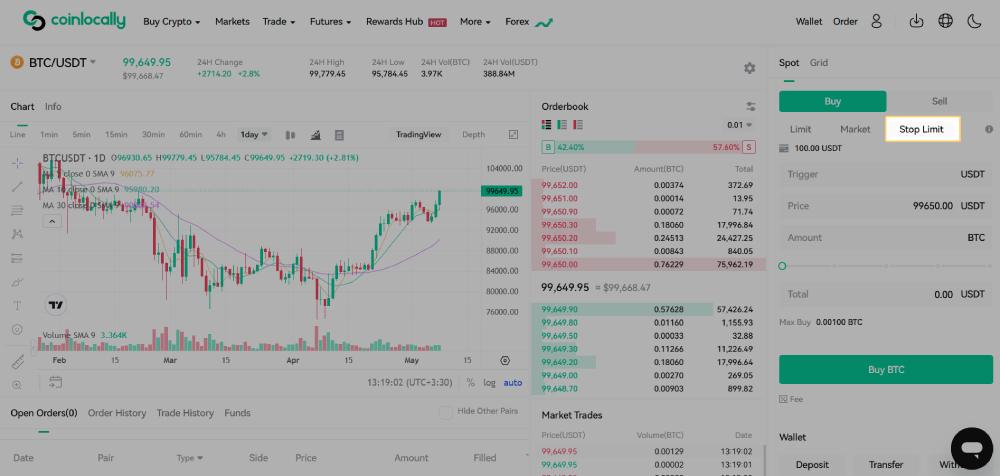Open the Markets page
Image resolution: width=1000 pixels, height=476 pixels.
click(x=232, y=21)
